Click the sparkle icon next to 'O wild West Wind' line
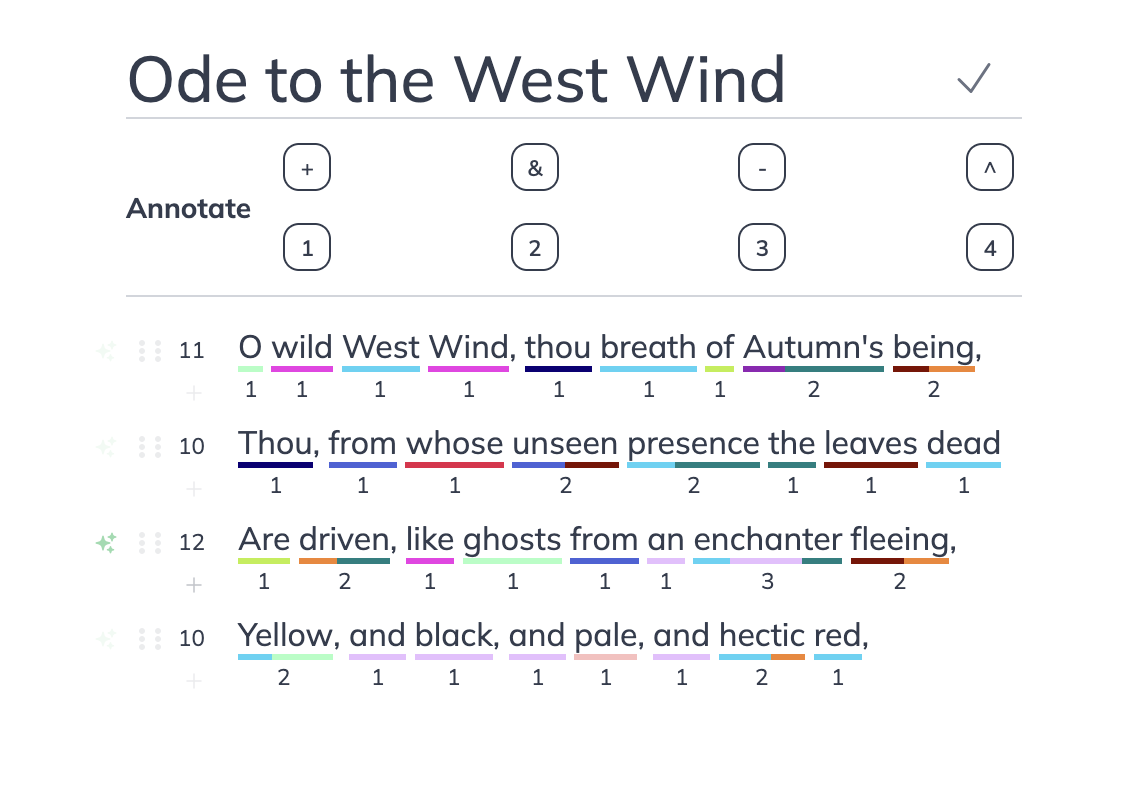Screen dimensions: 1146x794 [x=107, y=351]
